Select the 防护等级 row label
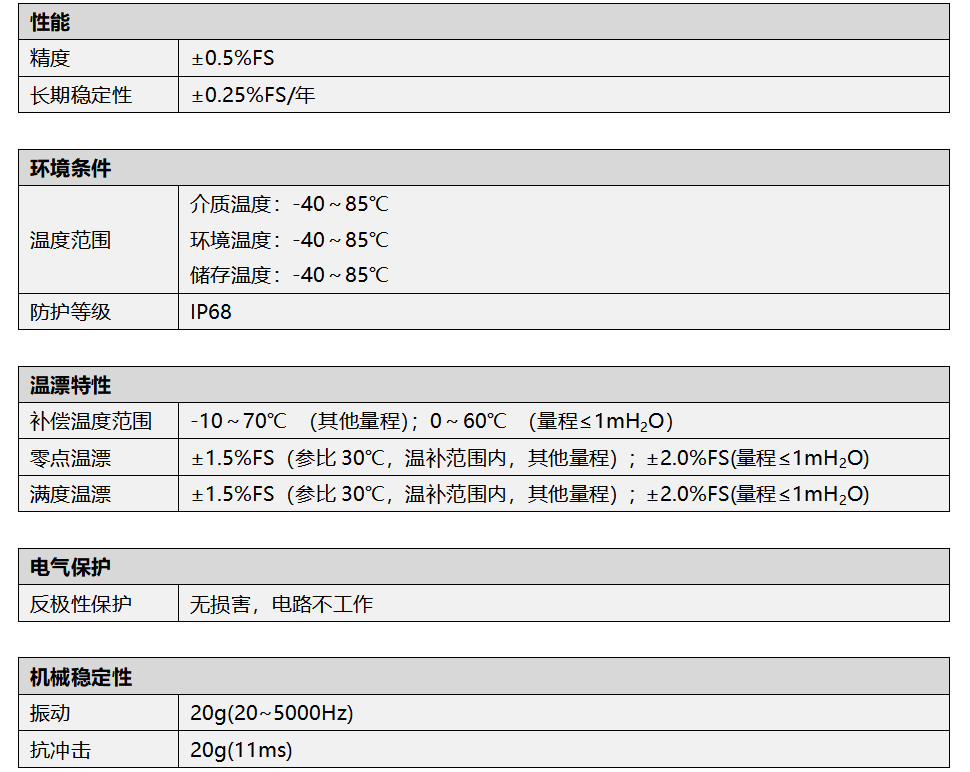 (70, 312)
